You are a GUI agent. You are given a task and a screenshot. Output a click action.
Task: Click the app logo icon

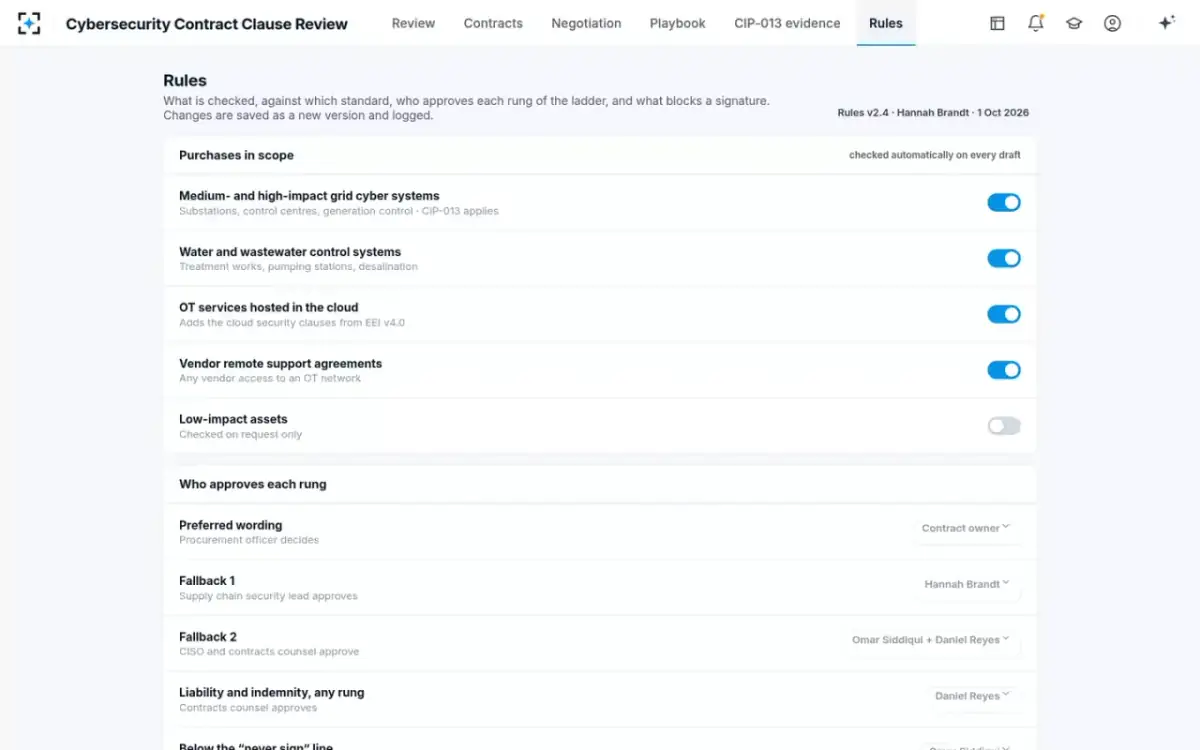[x=29, y=23]
